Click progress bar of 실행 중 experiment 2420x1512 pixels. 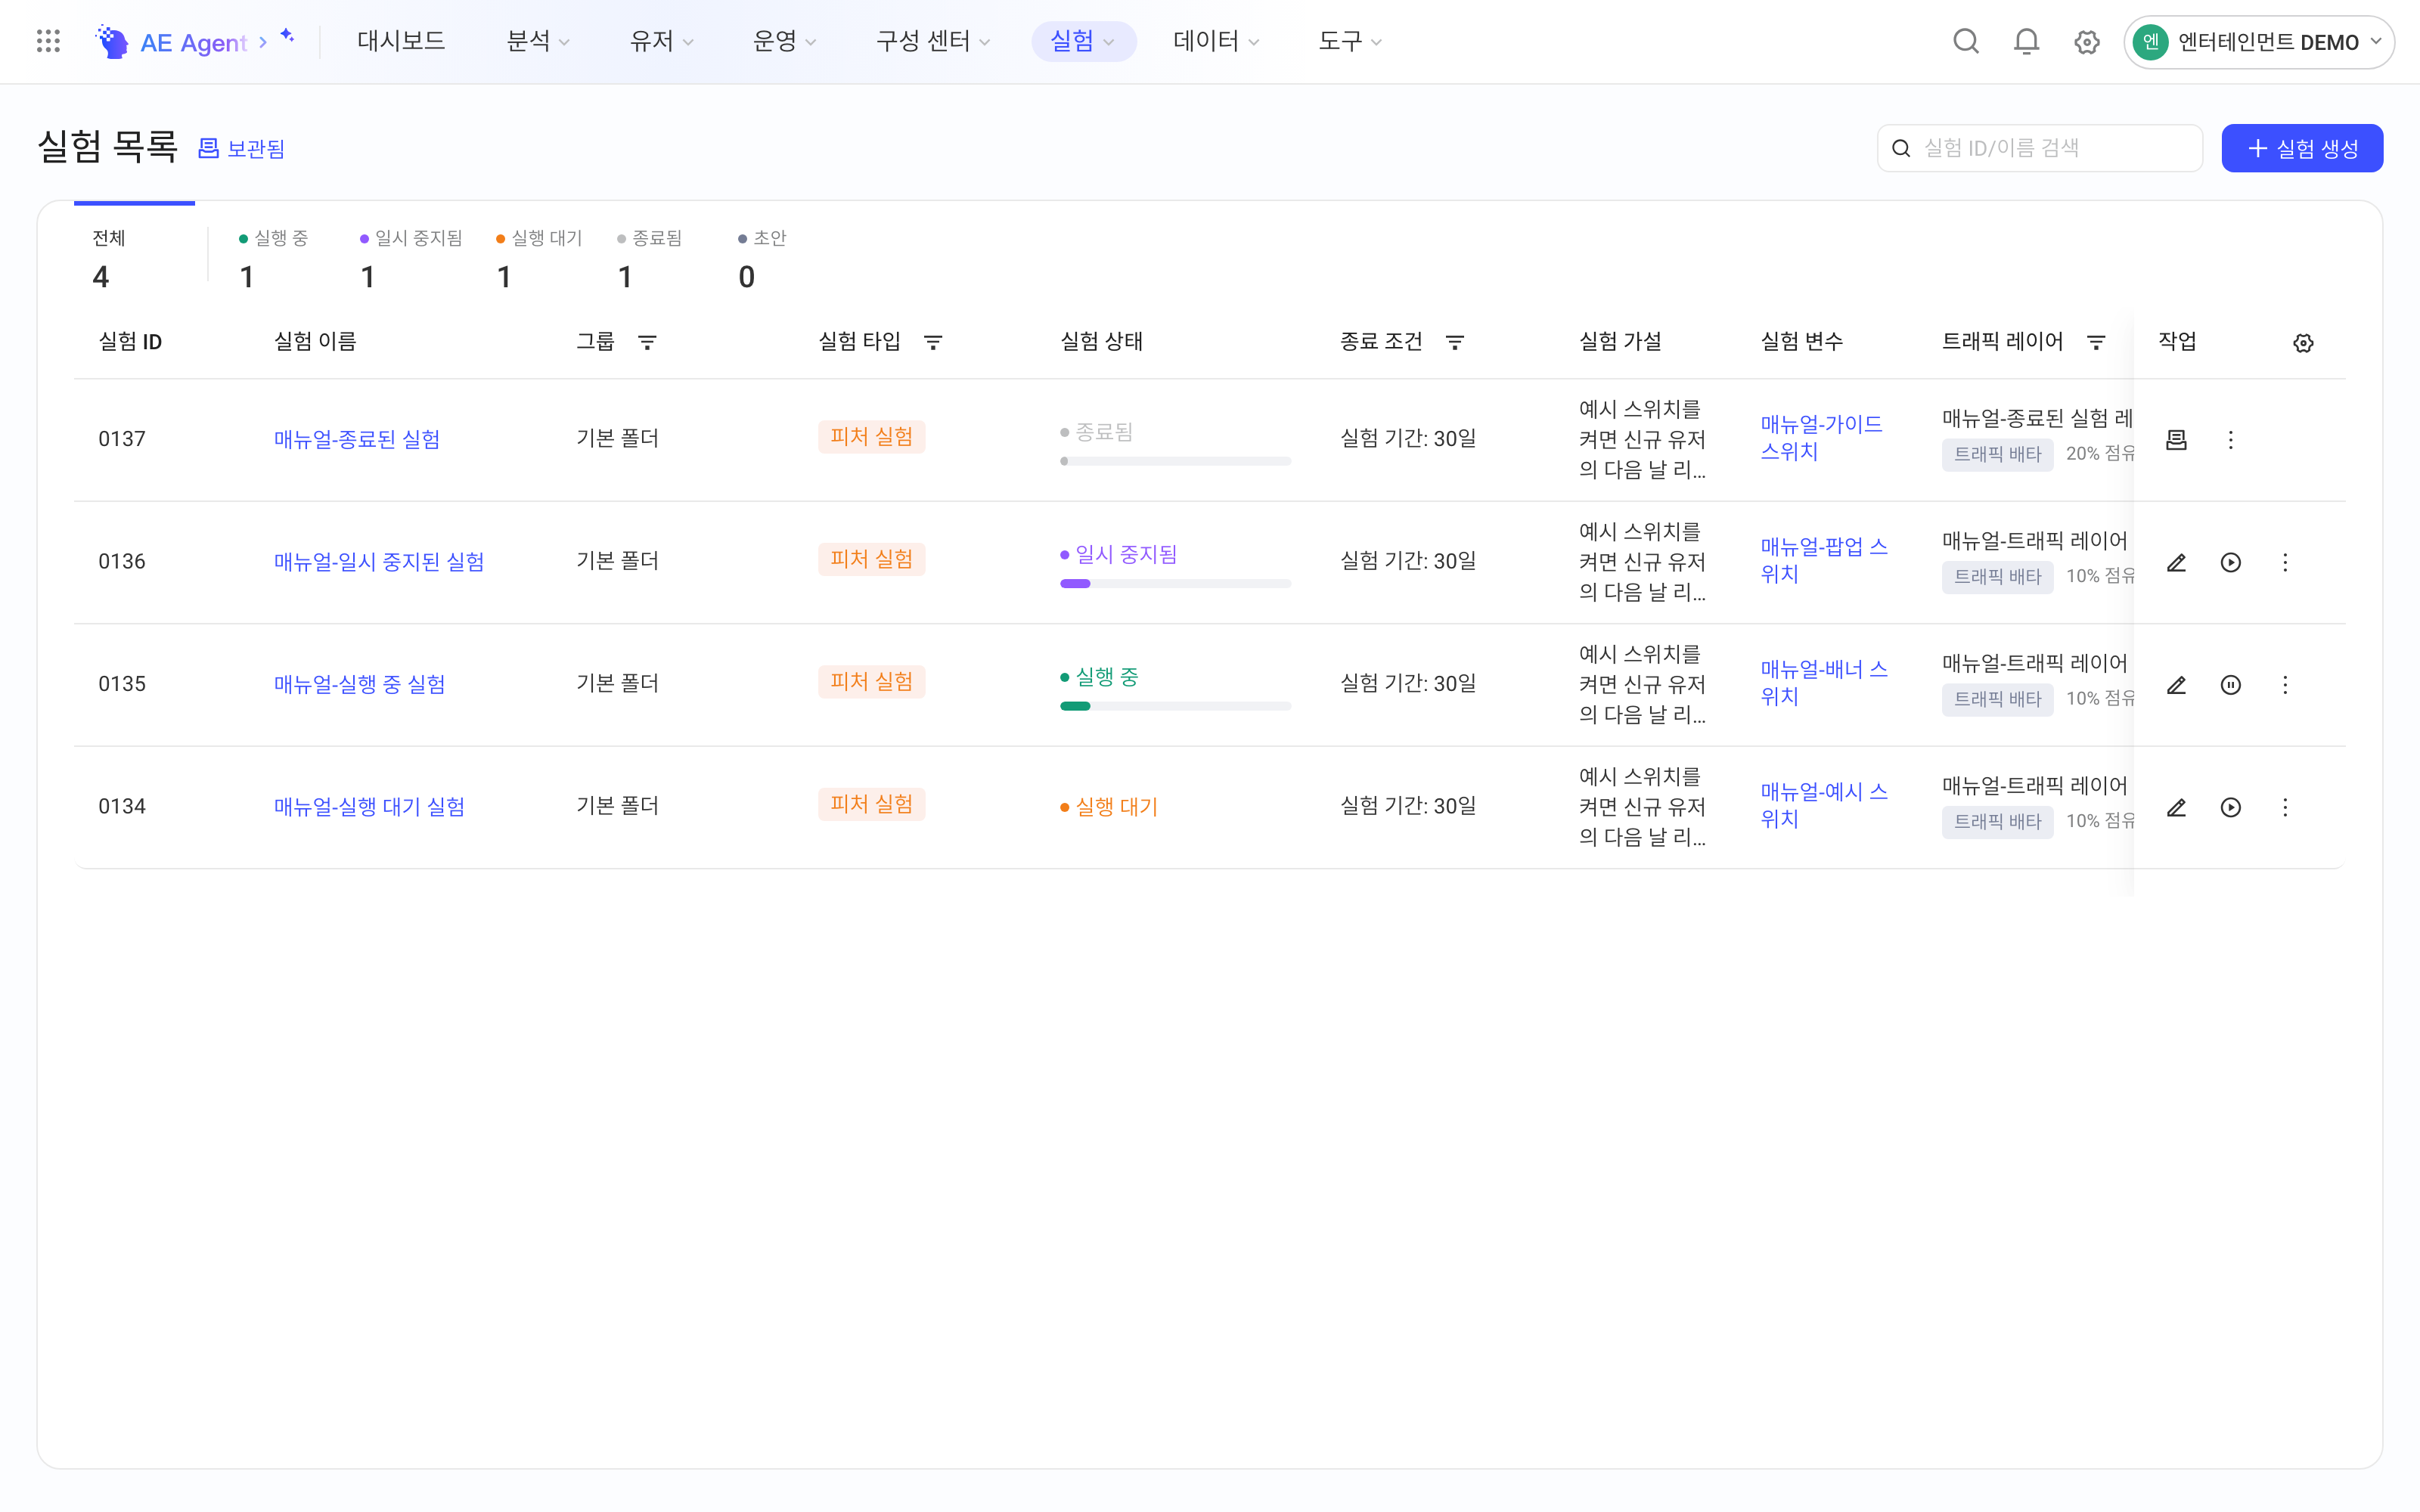(x=1175, y=706)
